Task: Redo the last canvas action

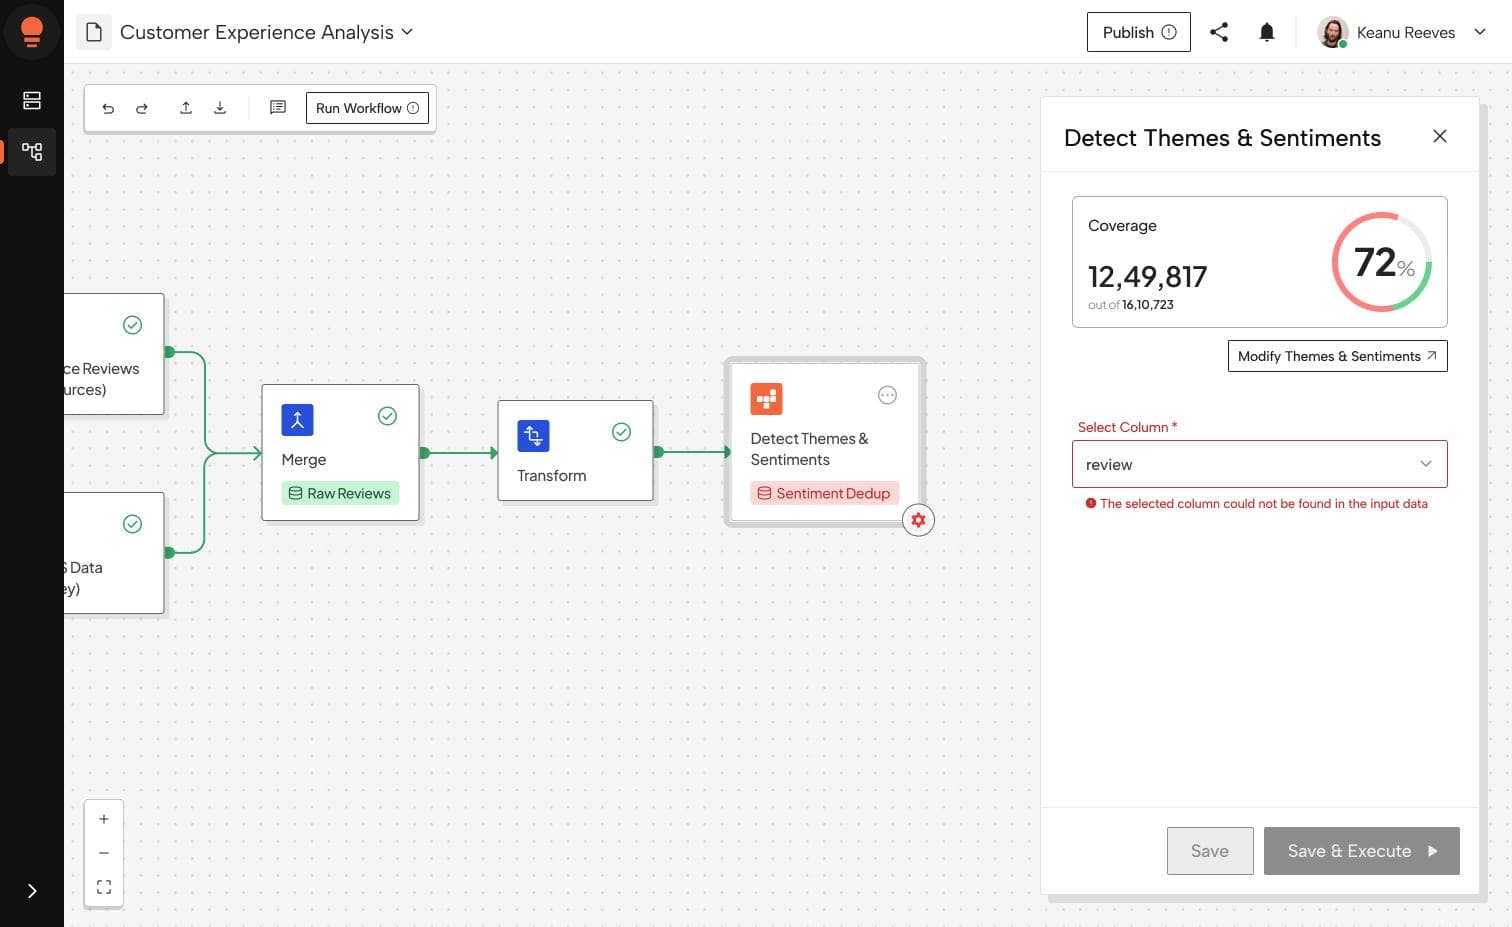Action: (x=142, y=108)
